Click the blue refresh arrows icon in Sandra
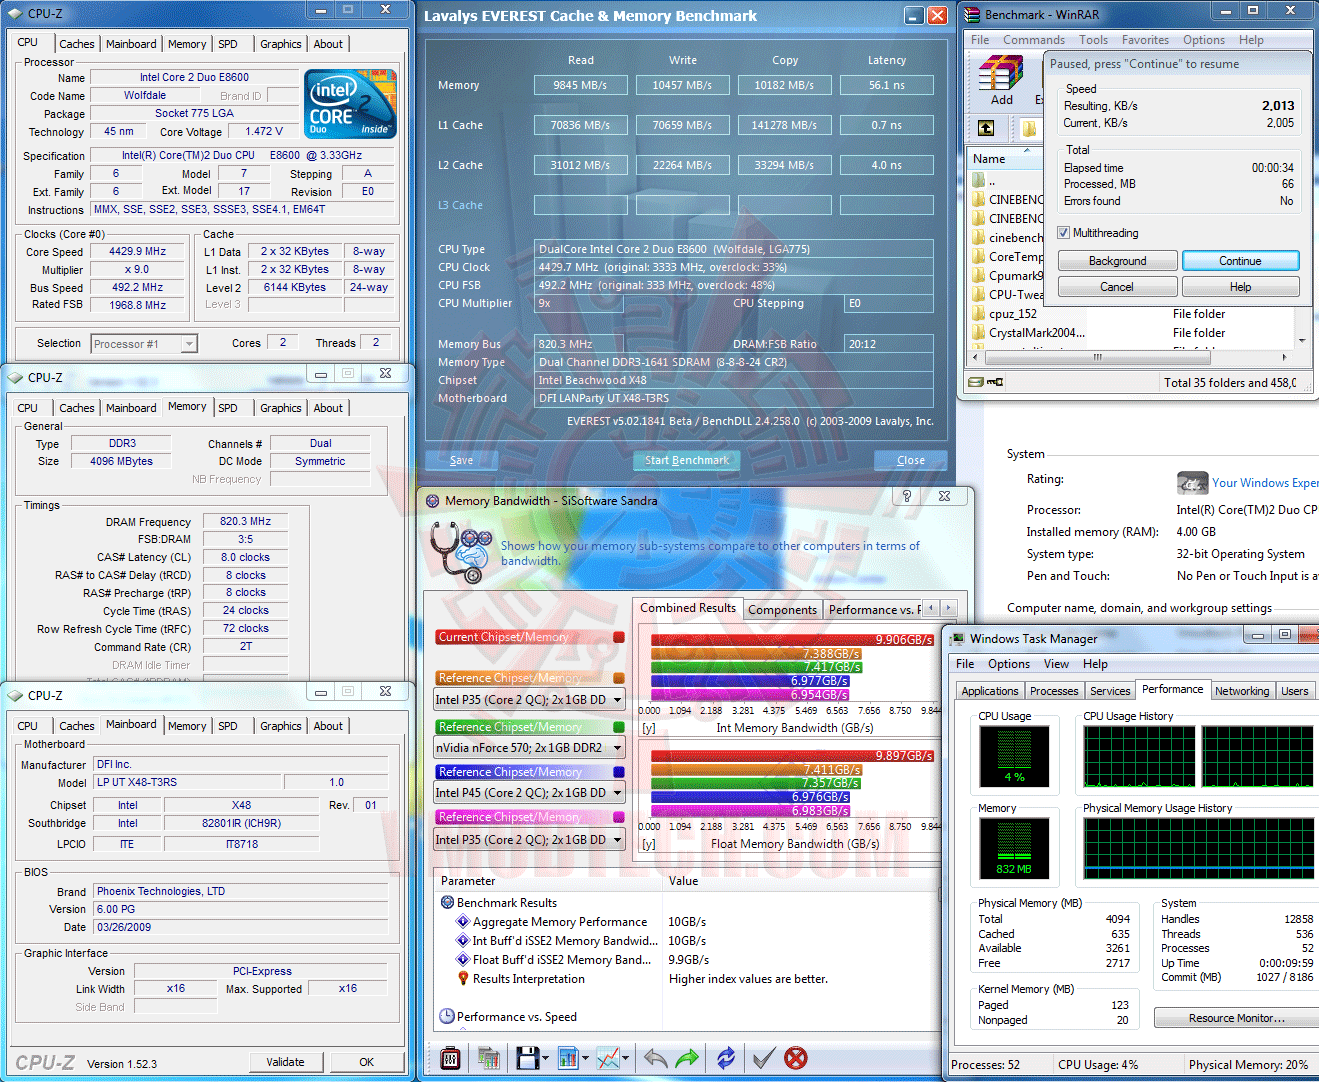This screenshot has height=1082, width=1319. [x=726, y=1057]
